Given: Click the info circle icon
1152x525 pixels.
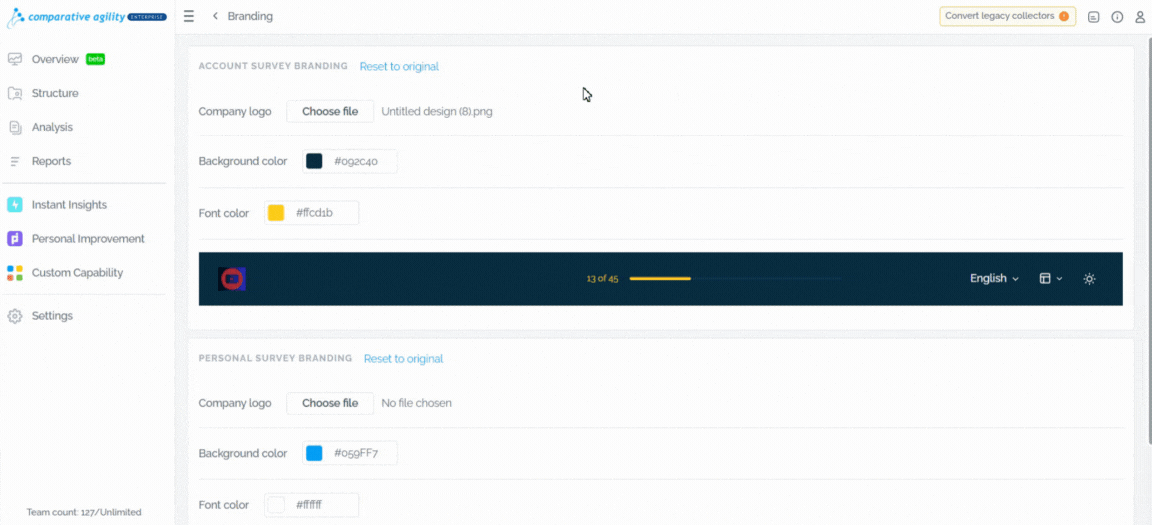Looking at the screenshot, I should (1117, 17).
